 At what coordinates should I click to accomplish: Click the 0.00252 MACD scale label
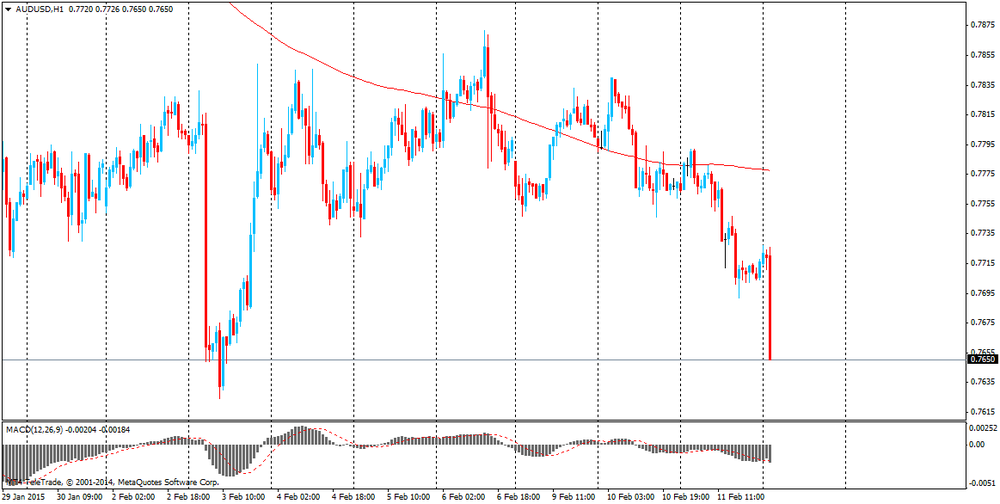click(985, 427)
